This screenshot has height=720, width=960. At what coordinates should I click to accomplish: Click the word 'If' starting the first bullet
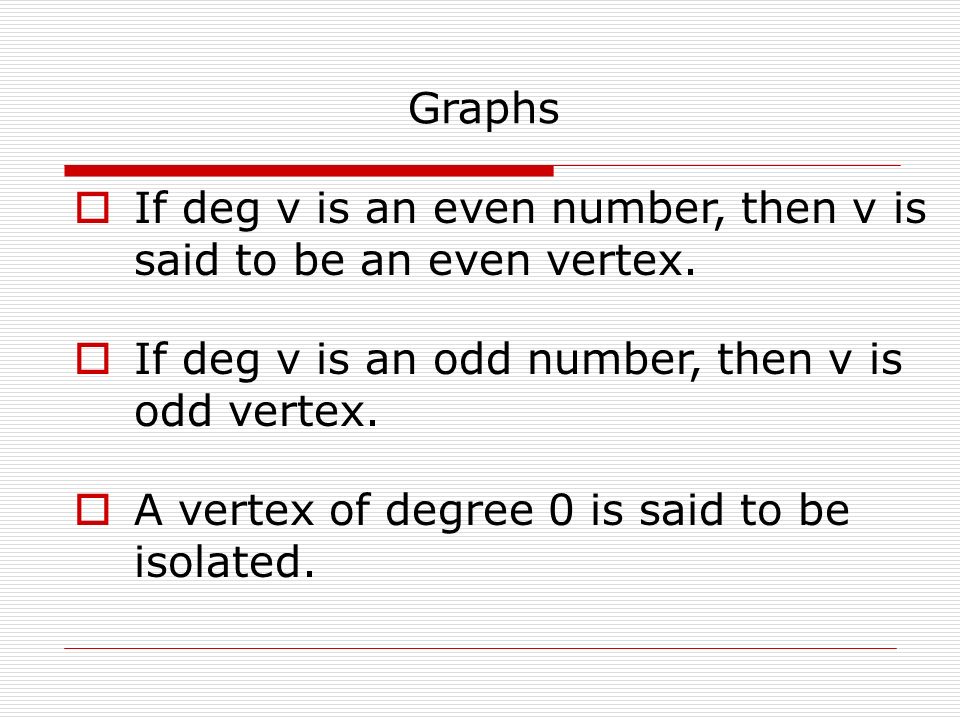click(x=150, y=207)
